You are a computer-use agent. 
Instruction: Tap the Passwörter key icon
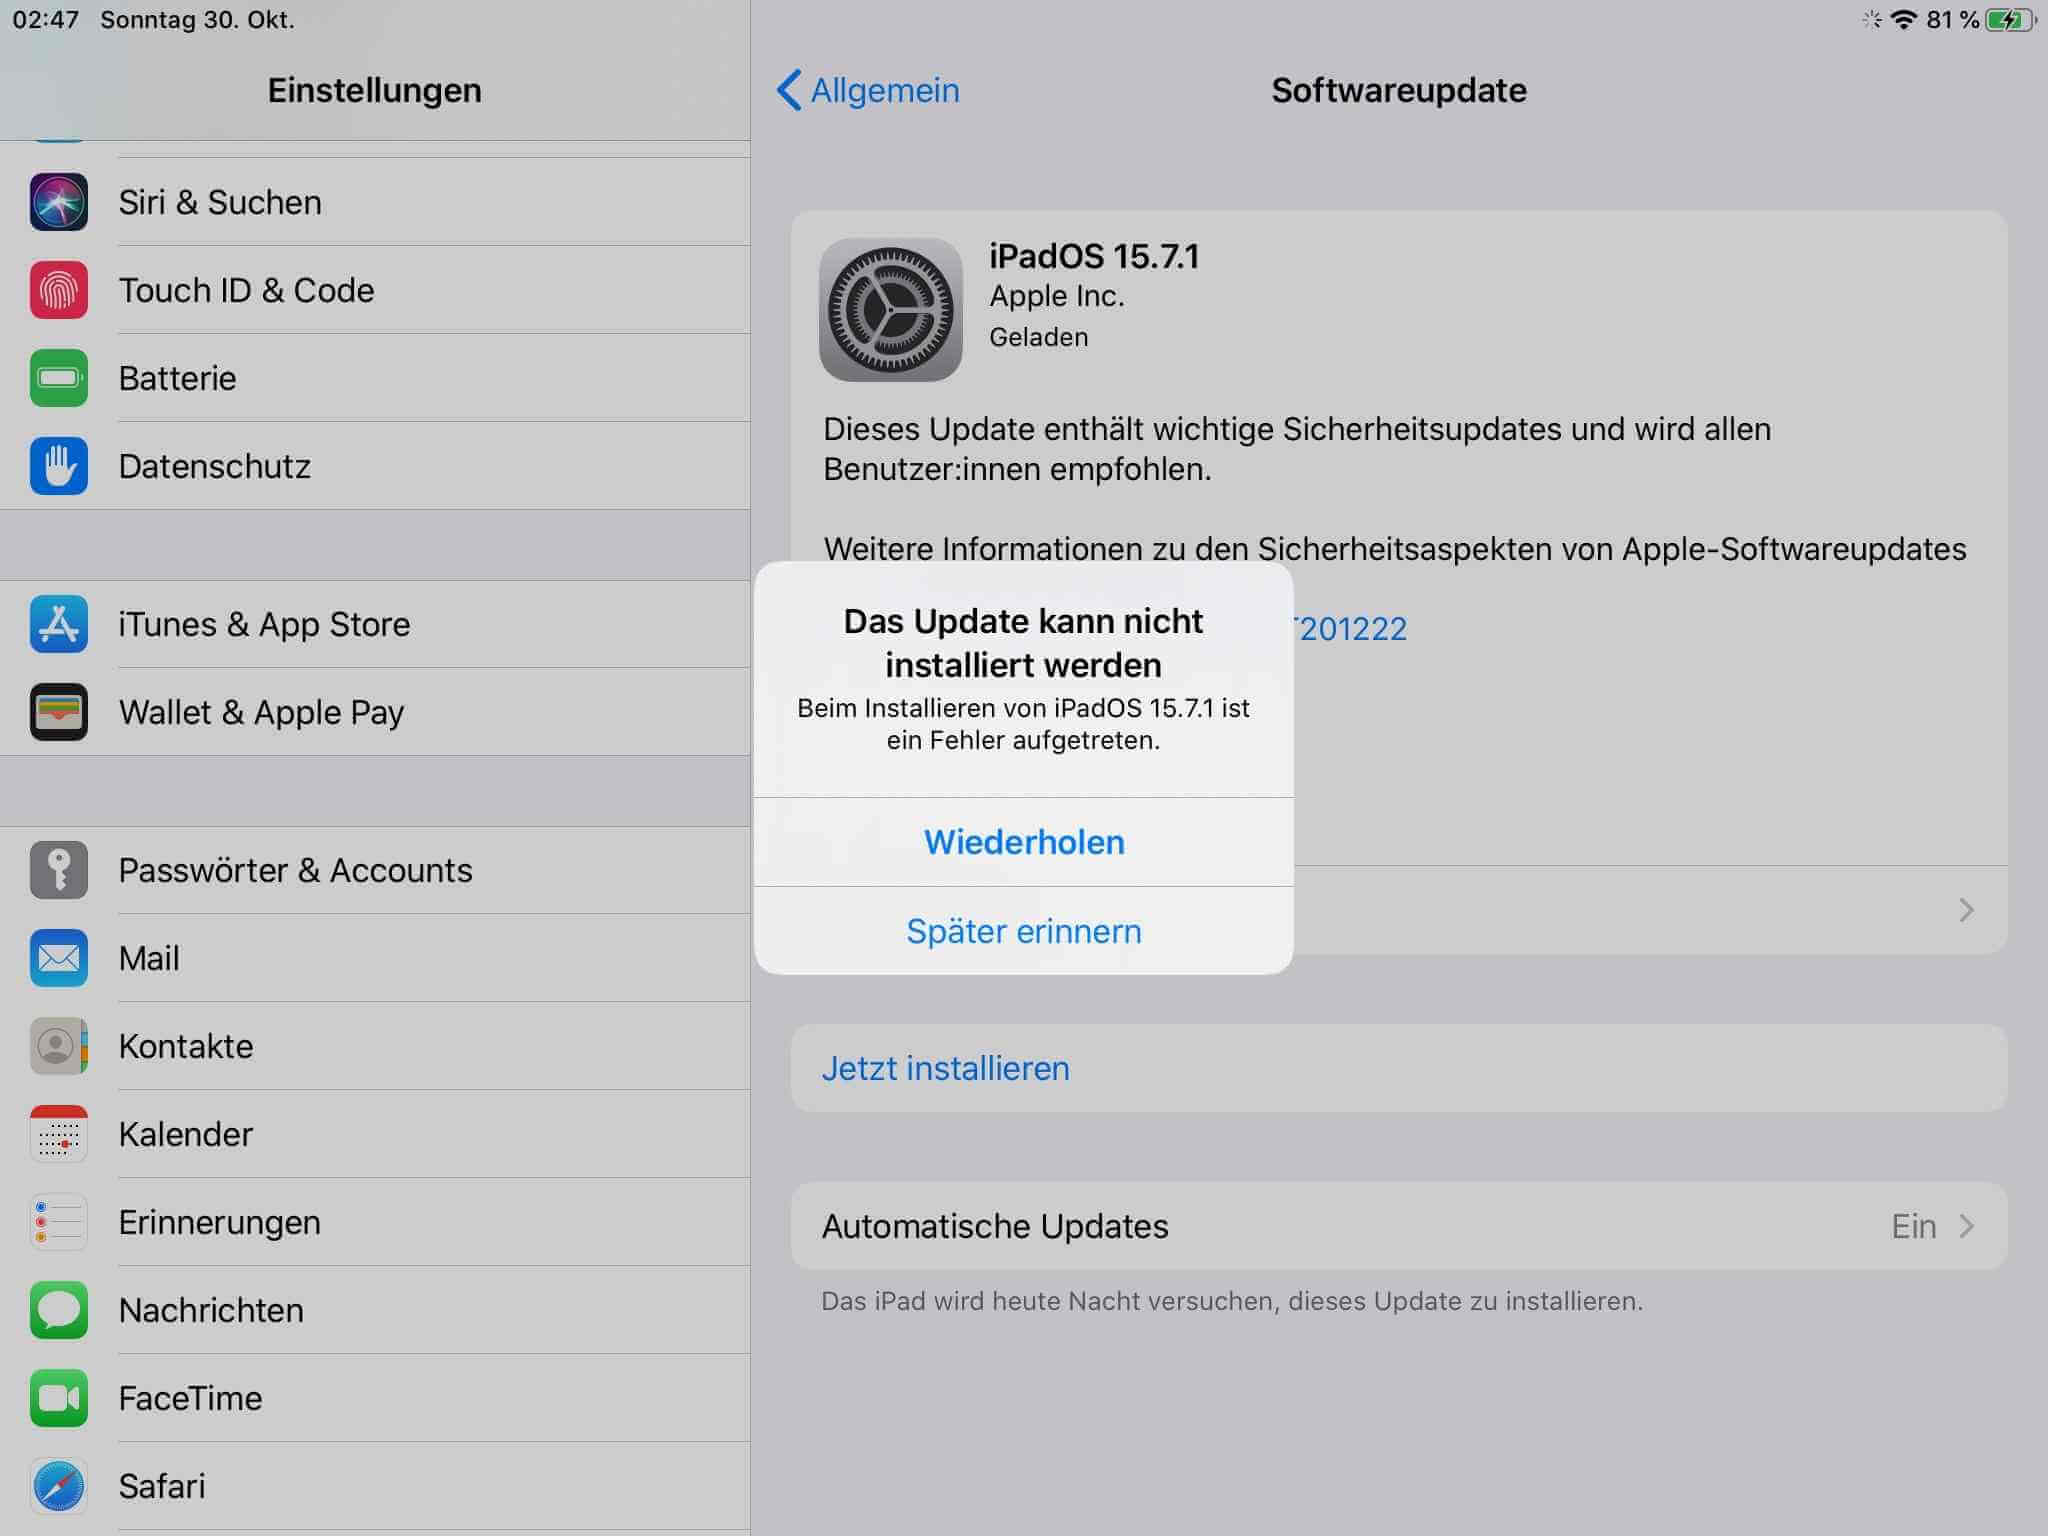click(x=59, y=870)
